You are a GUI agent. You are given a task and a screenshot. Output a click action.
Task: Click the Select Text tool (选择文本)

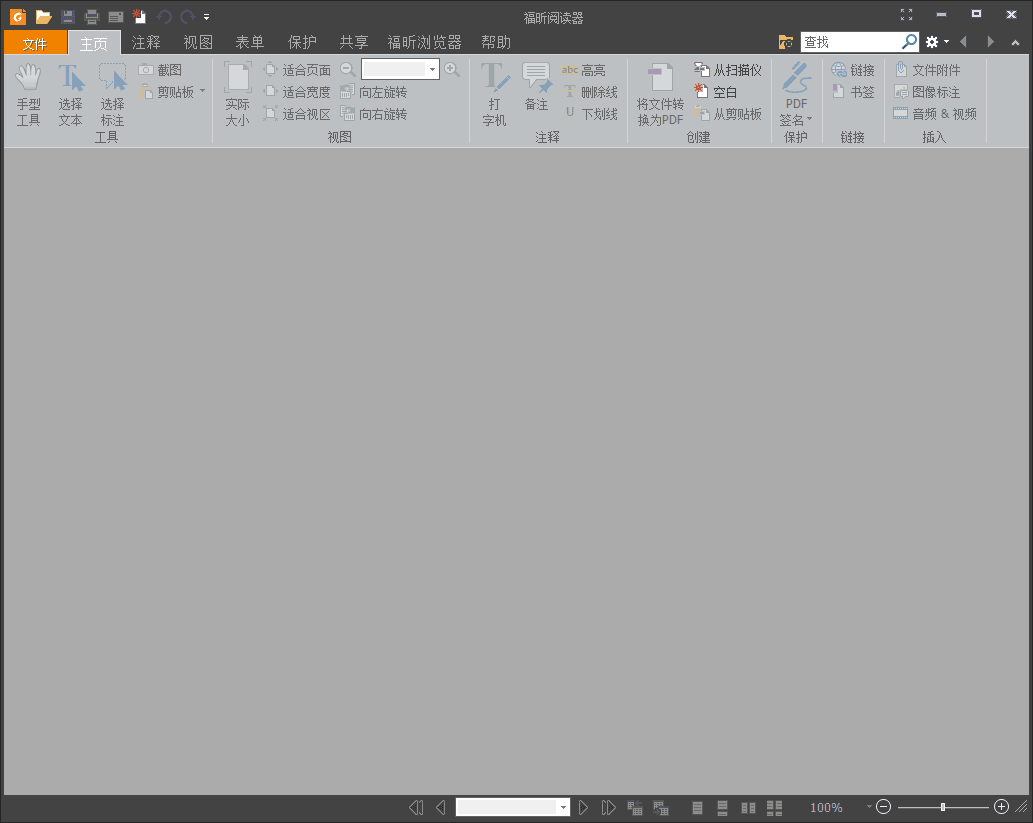[70, 96]
